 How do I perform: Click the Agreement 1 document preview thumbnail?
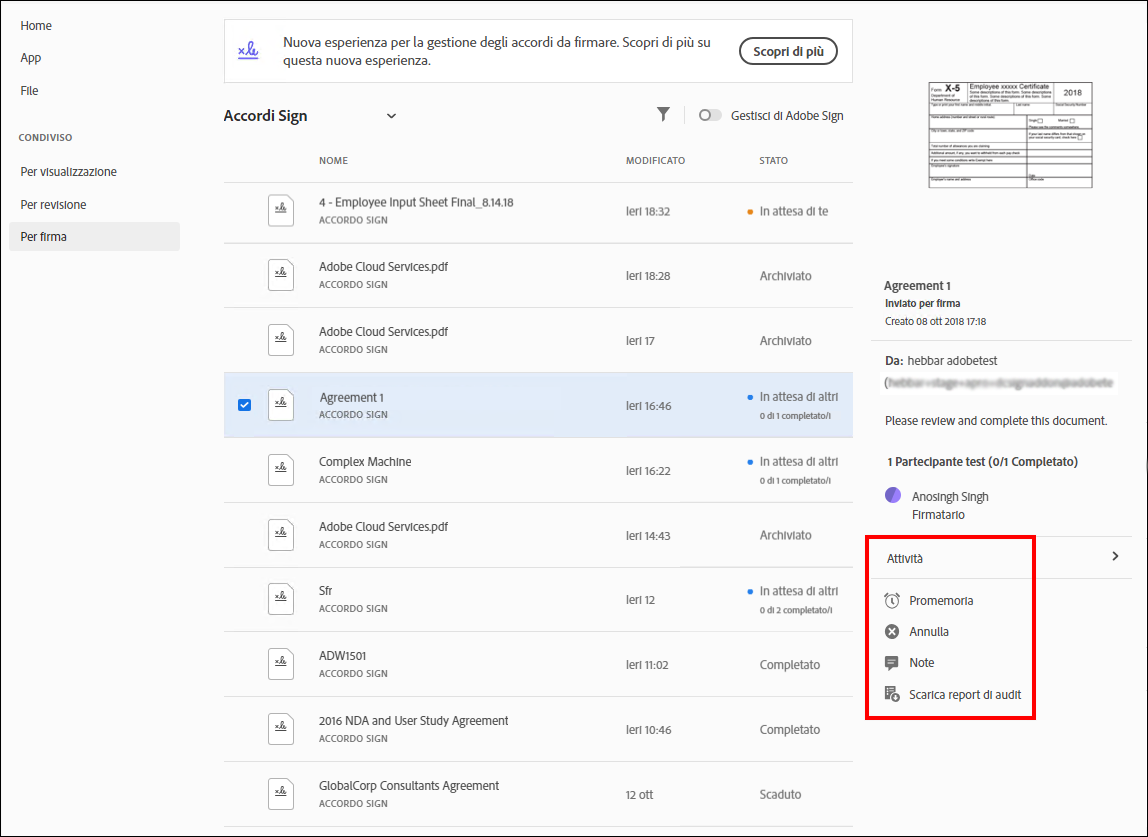[x=1010, y=135]
